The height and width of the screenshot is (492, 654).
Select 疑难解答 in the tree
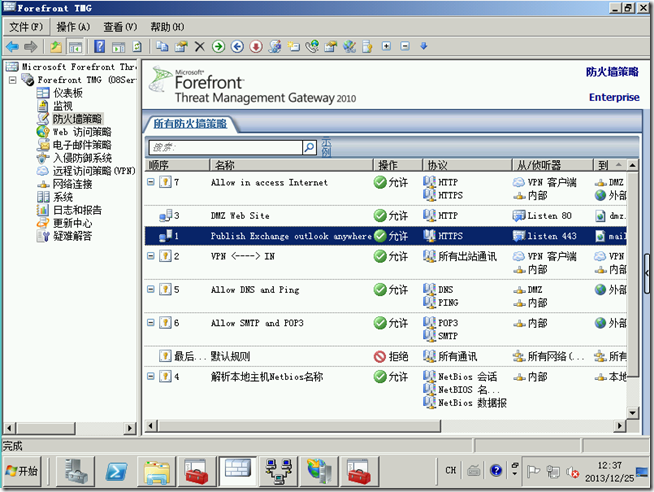[73, 236]
